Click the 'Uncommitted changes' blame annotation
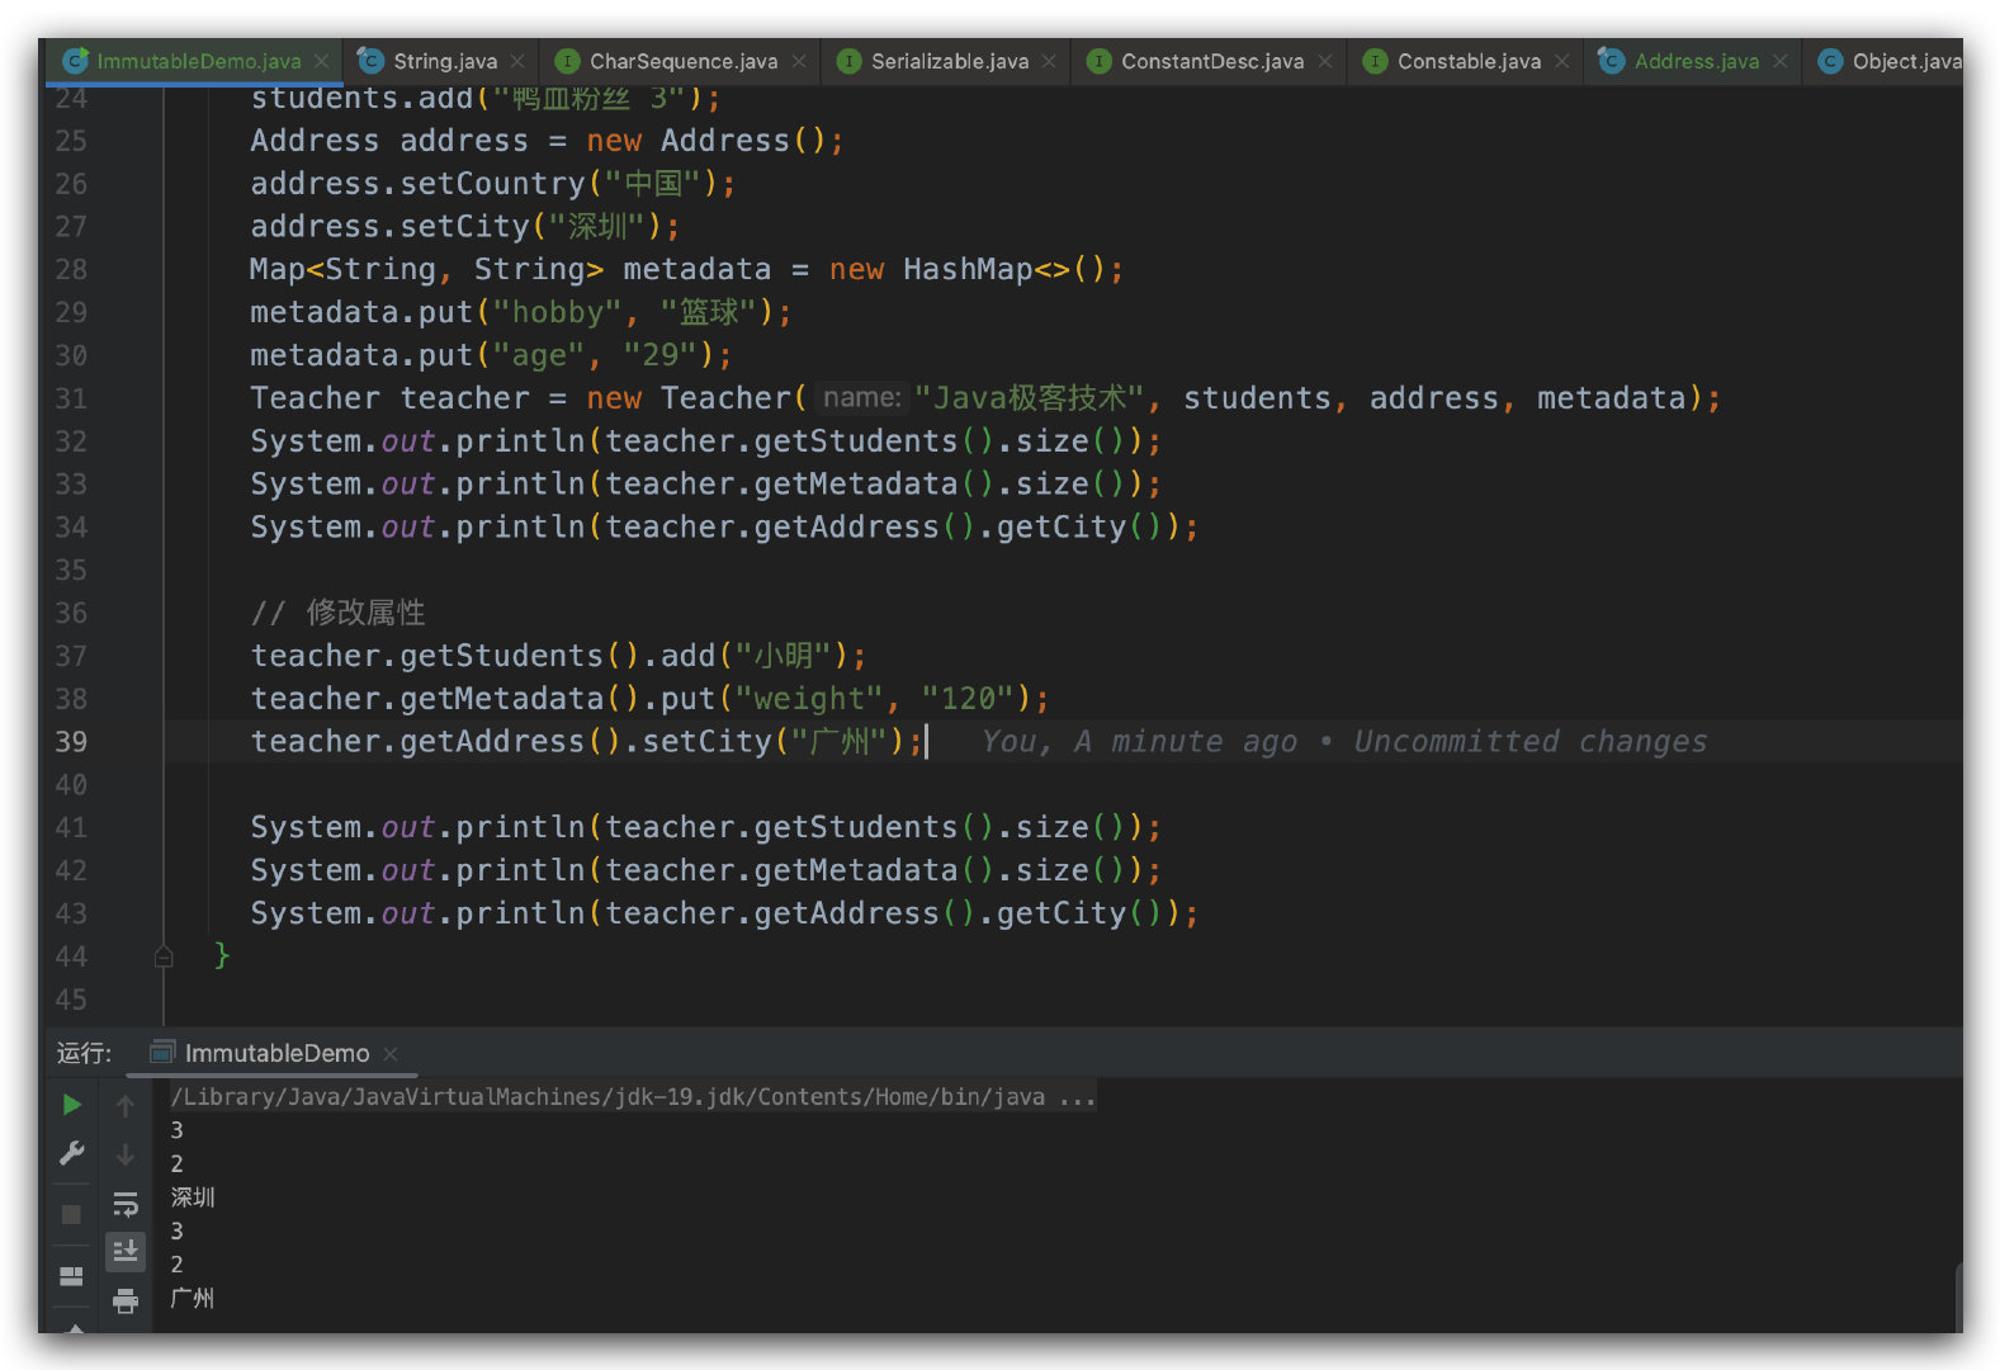The image size is (2000, 1370). [x=1530, y=741]
